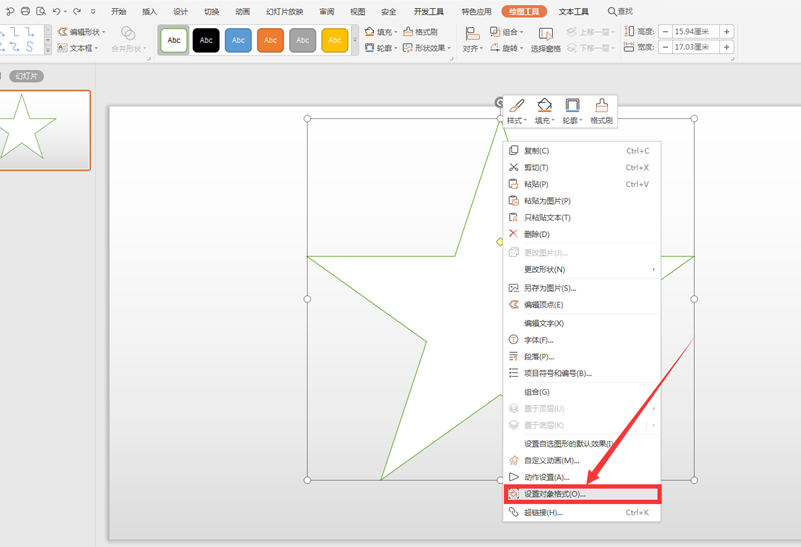This screenshot has height=547, width=801.
Task: Switch to the 设计 ribbon tab
Action: click(x=180, y=11)
